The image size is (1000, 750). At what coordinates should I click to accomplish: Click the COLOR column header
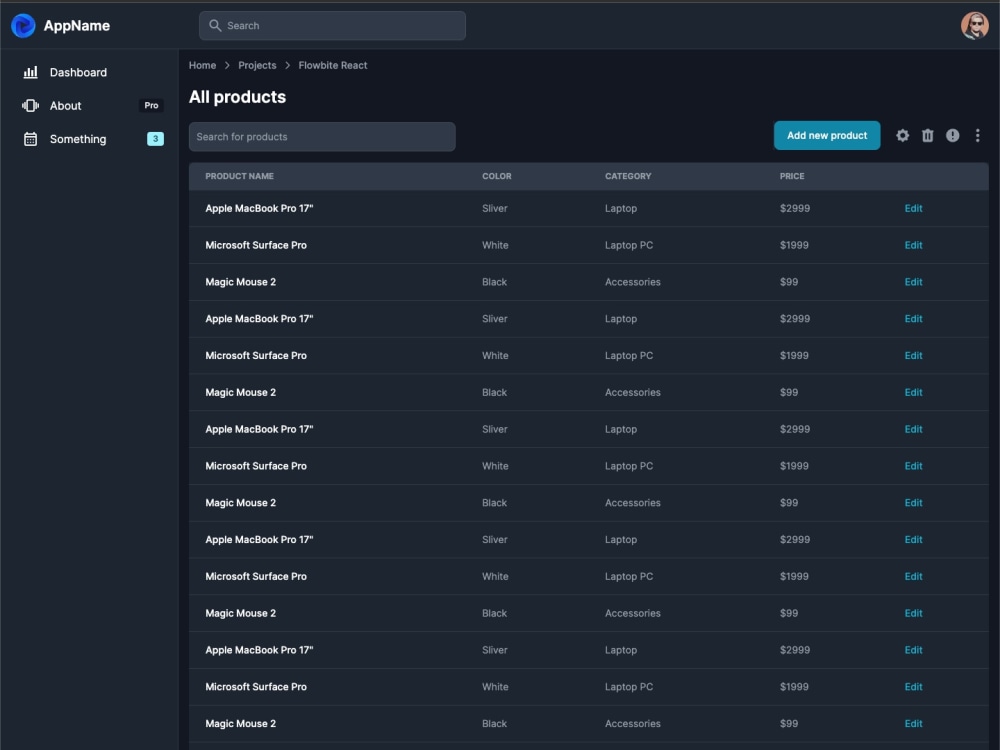coord(497,176)
